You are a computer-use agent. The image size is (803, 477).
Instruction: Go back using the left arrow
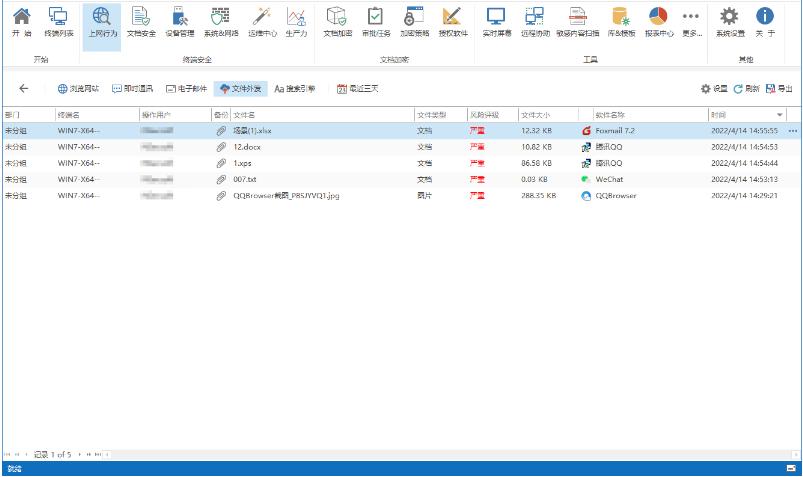24,89
